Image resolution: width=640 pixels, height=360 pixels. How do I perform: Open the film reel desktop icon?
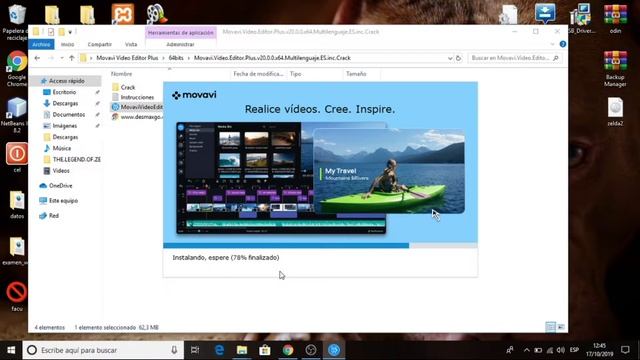[x=157, y=13]
